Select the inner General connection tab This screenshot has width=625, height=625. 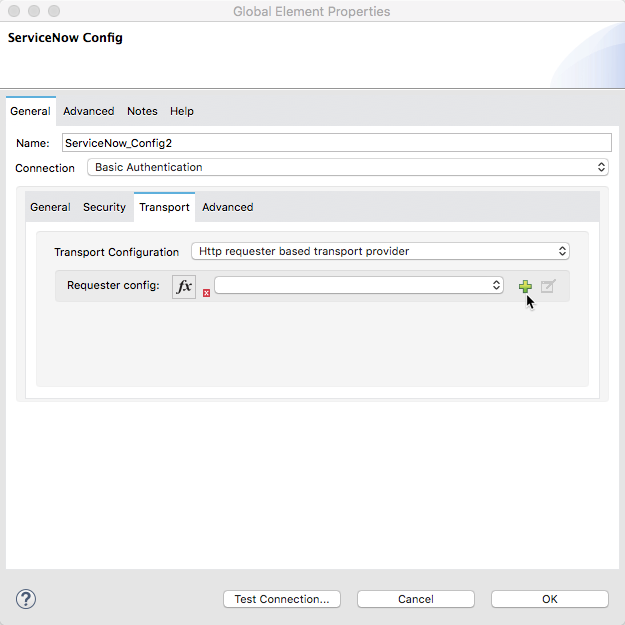click(50, 207)
